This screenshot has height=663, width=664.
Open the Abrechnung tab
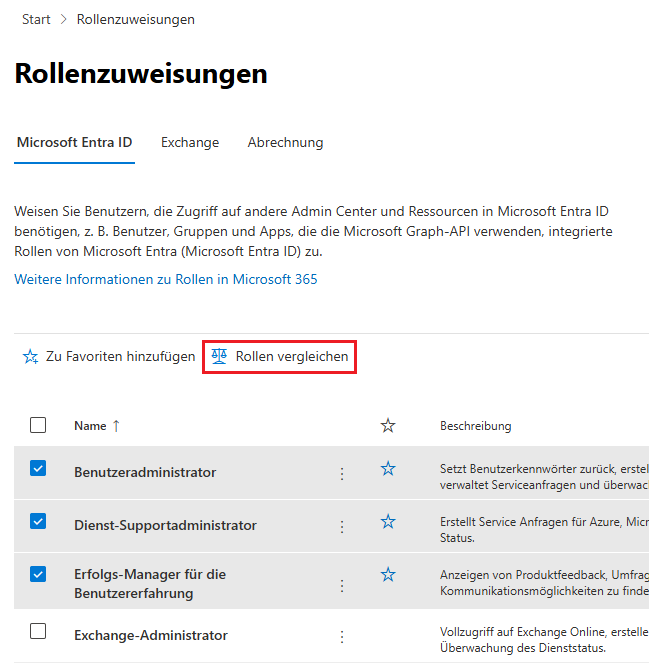point(285,143)
